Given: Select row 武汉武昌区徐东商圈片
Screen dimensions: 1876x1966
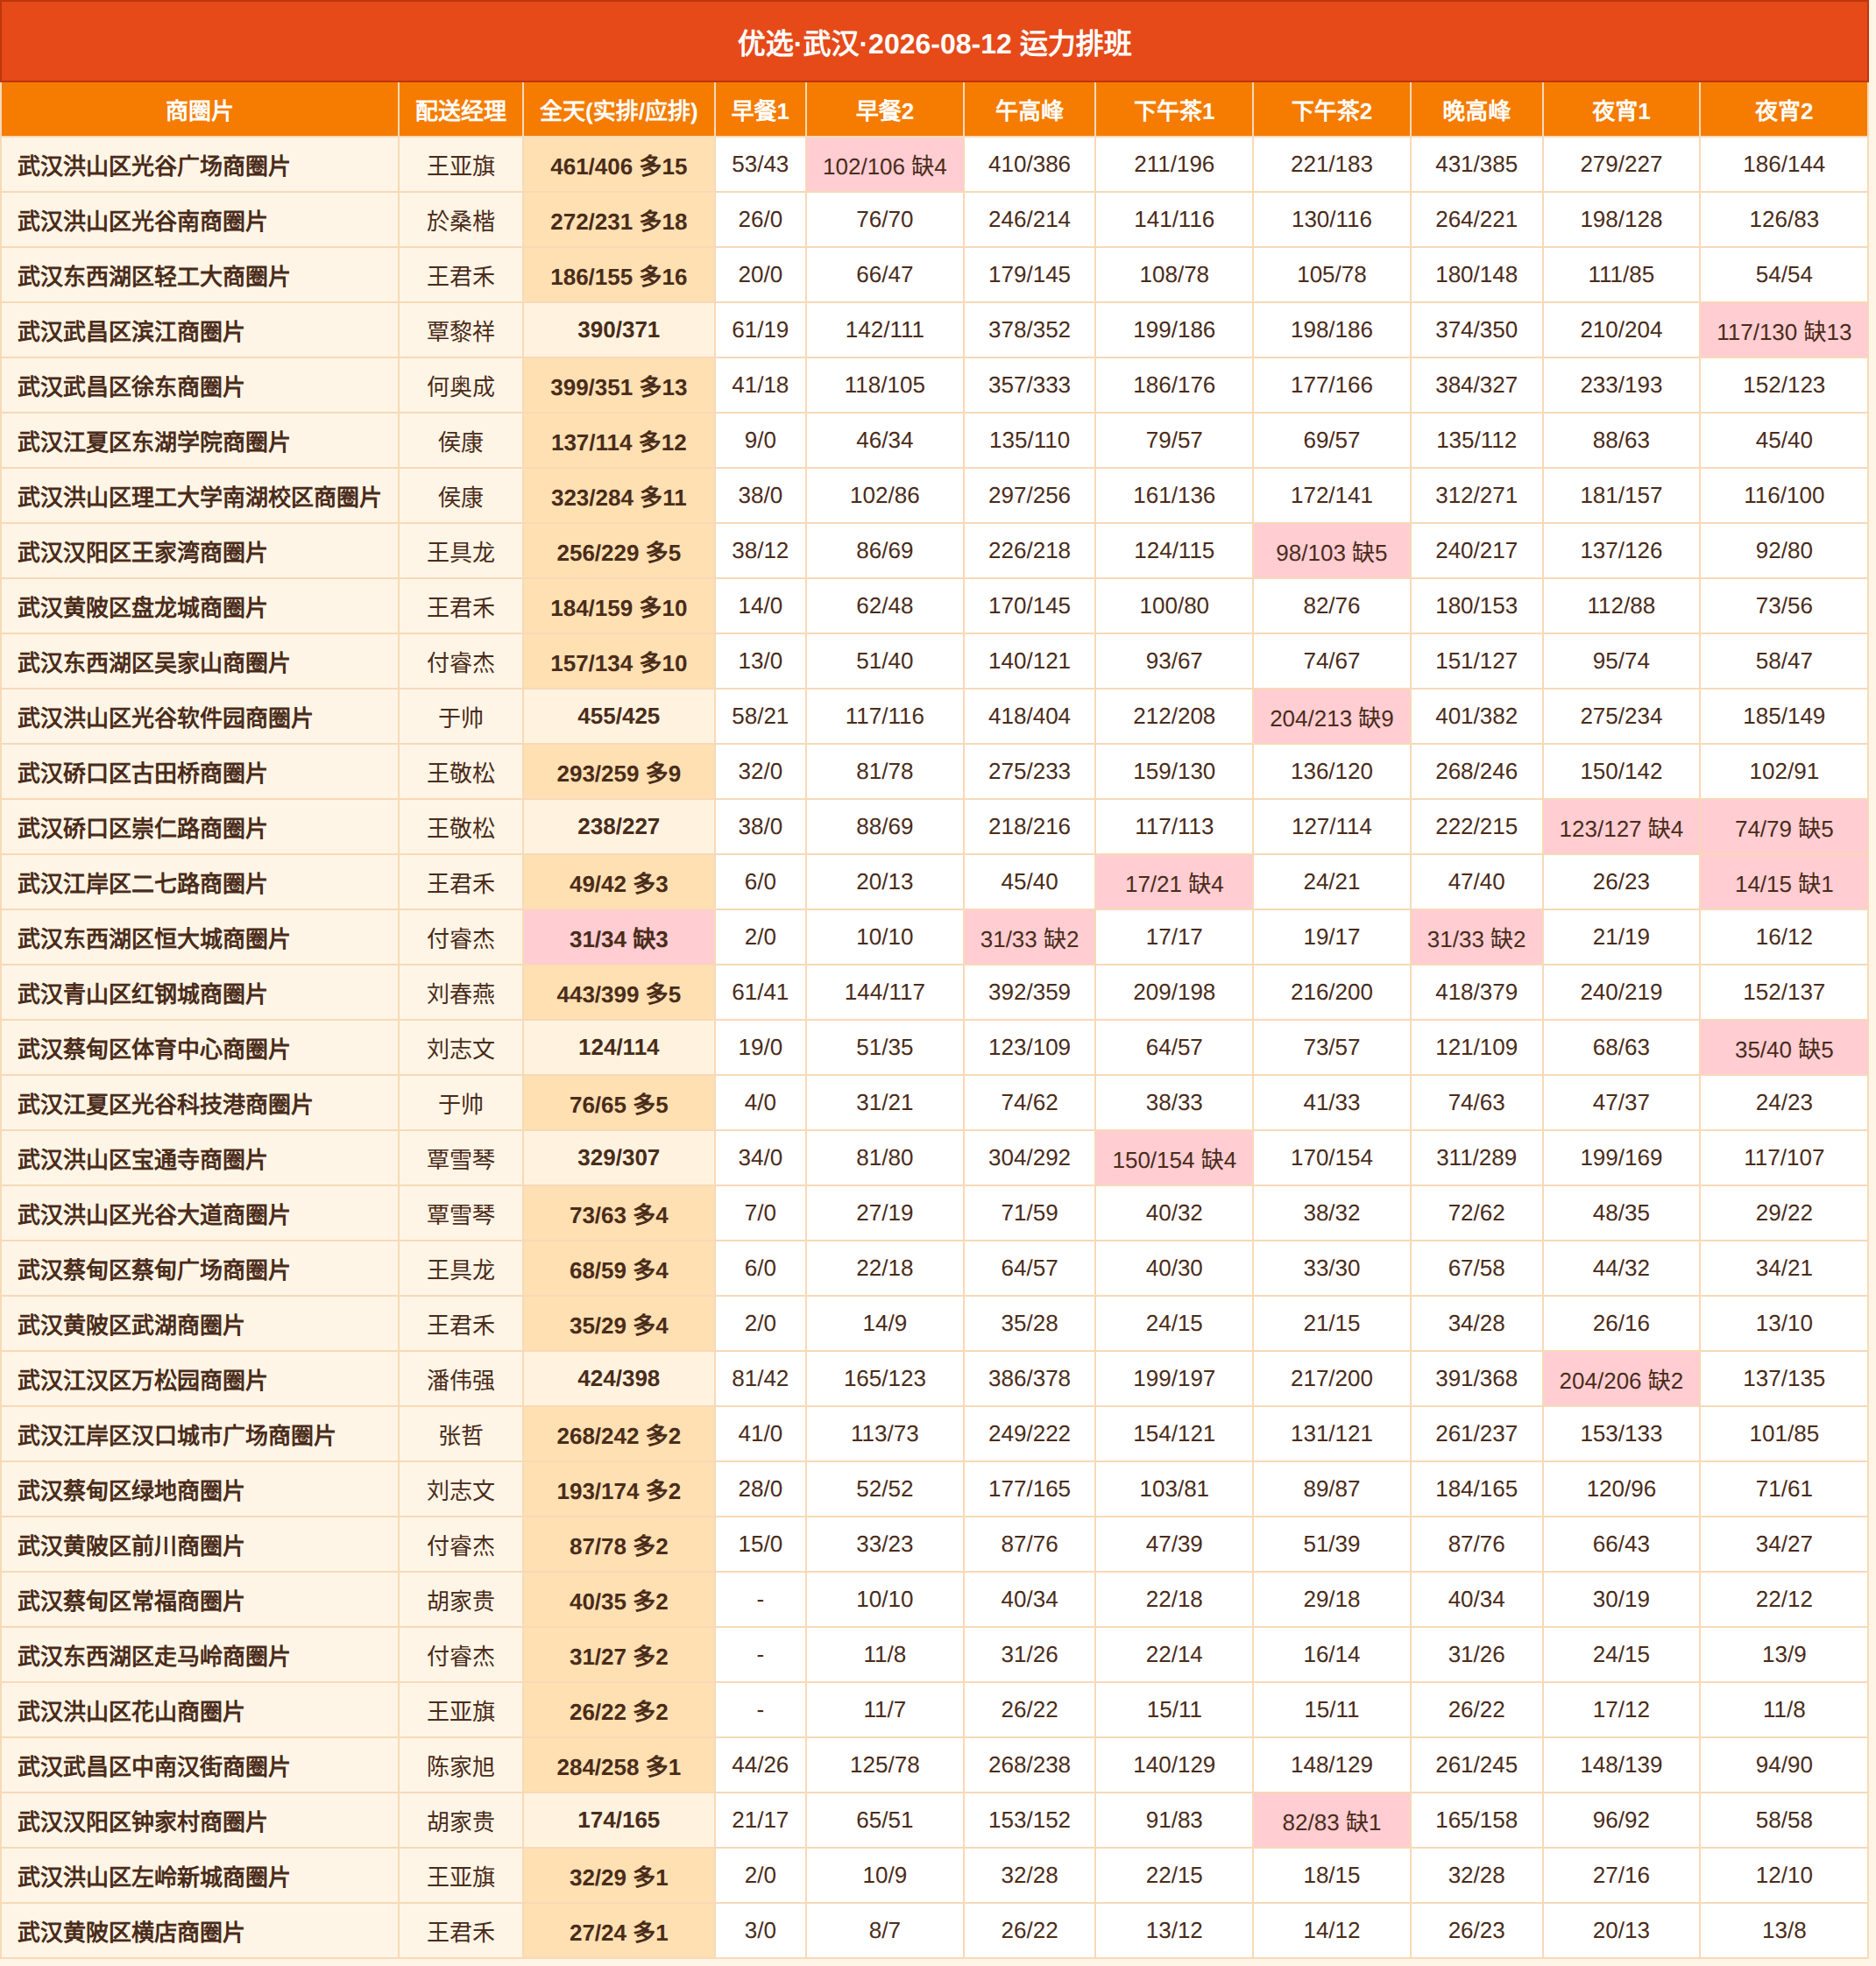Looking at the screenshot, I should [934, 386].
